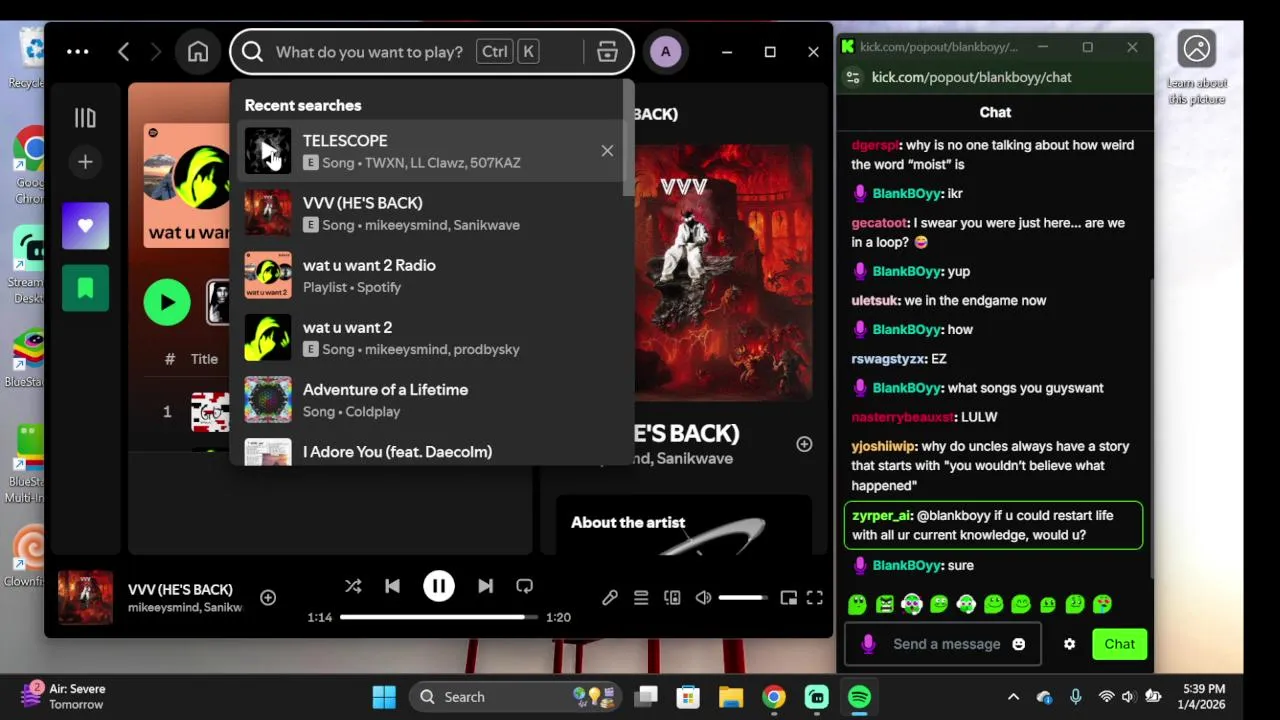Insert the angry green Kick emote
Image resolution: width=1280 pixels, height=720 pixels.
tap(885, 604)
